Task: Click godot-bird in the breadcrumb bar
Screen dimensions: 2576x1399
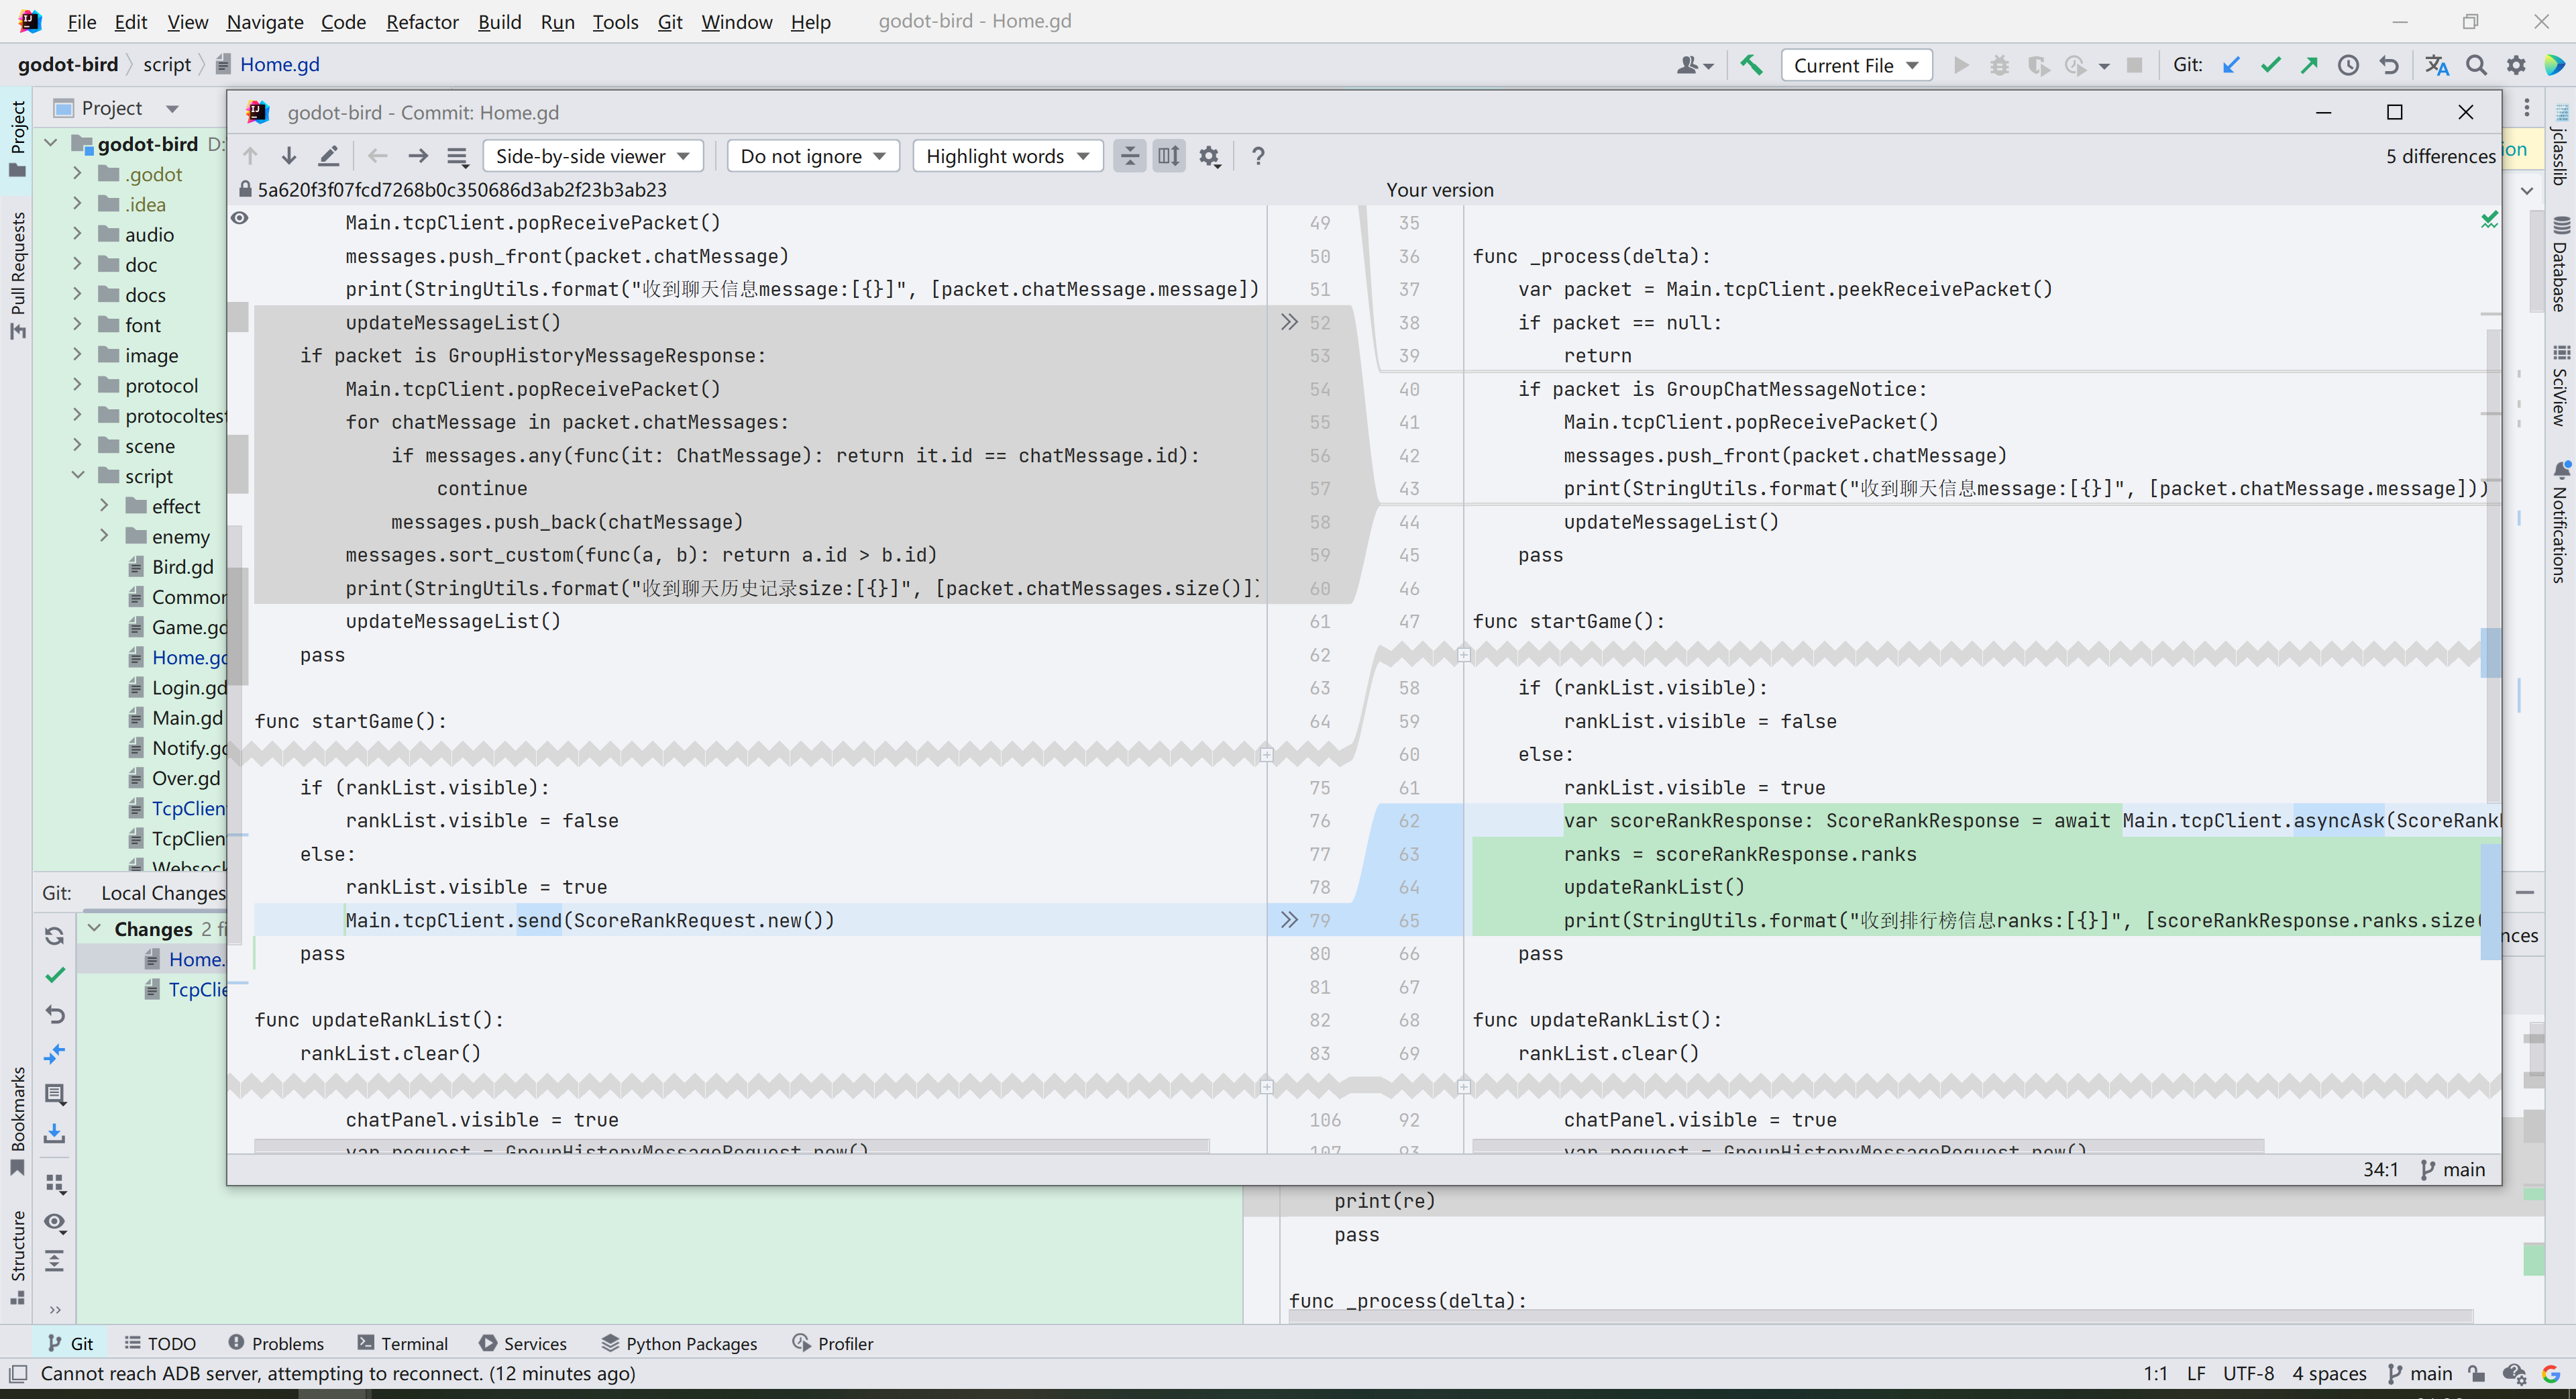Action: click(x=68, y=64)
